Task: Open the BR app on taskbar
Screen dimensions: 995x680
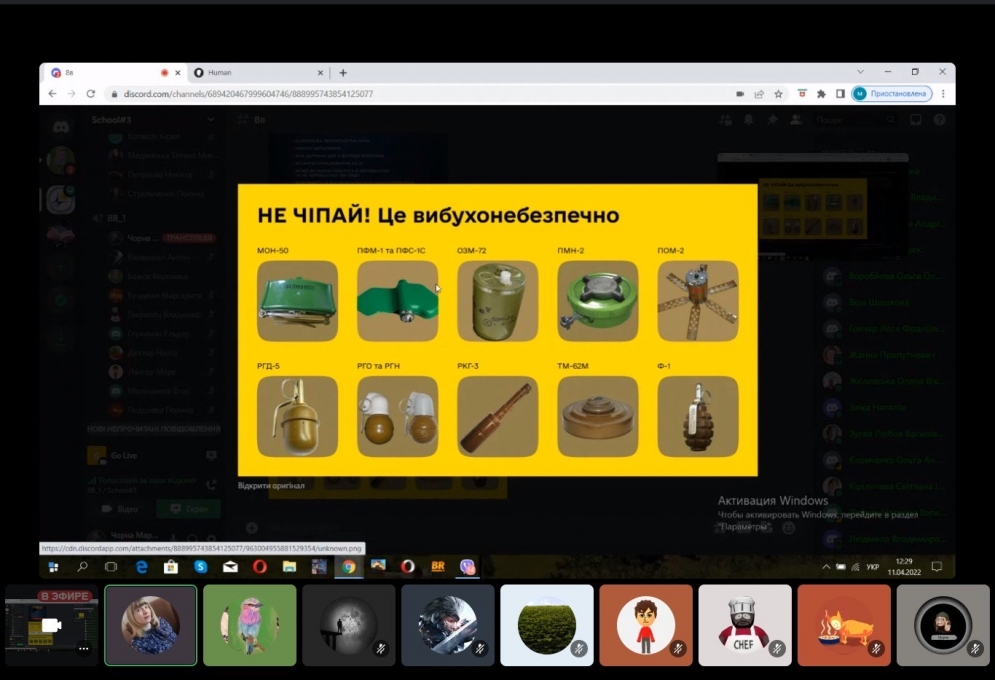Action: [x=438, y=567]
